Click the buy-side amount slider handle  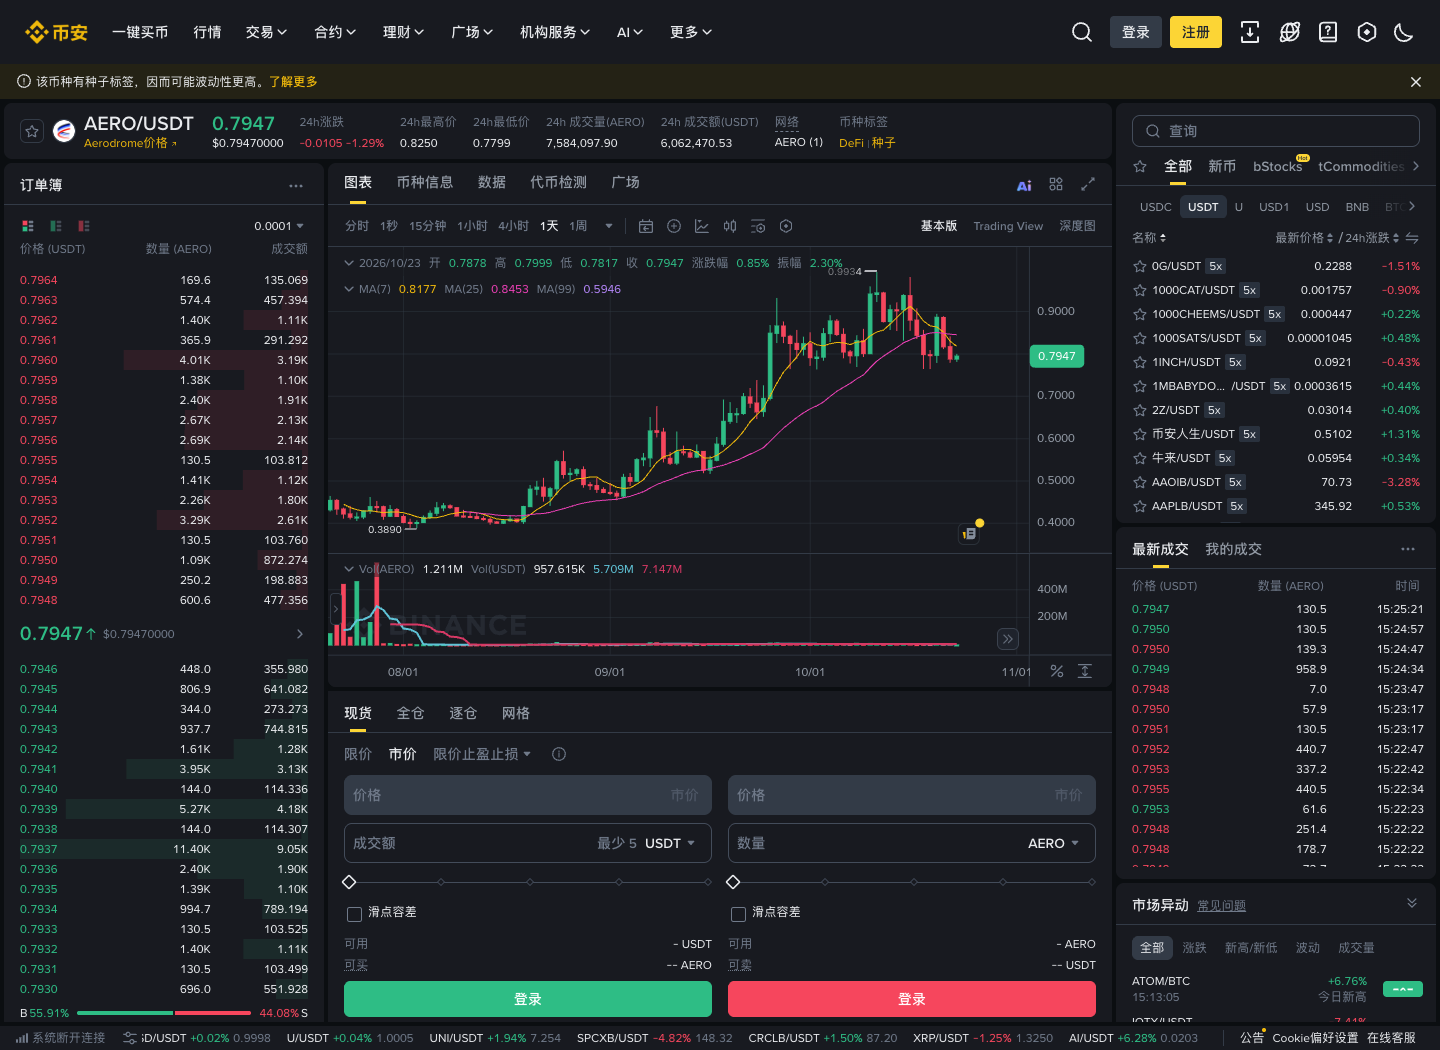pyautogui.click(x=349, y=882)
